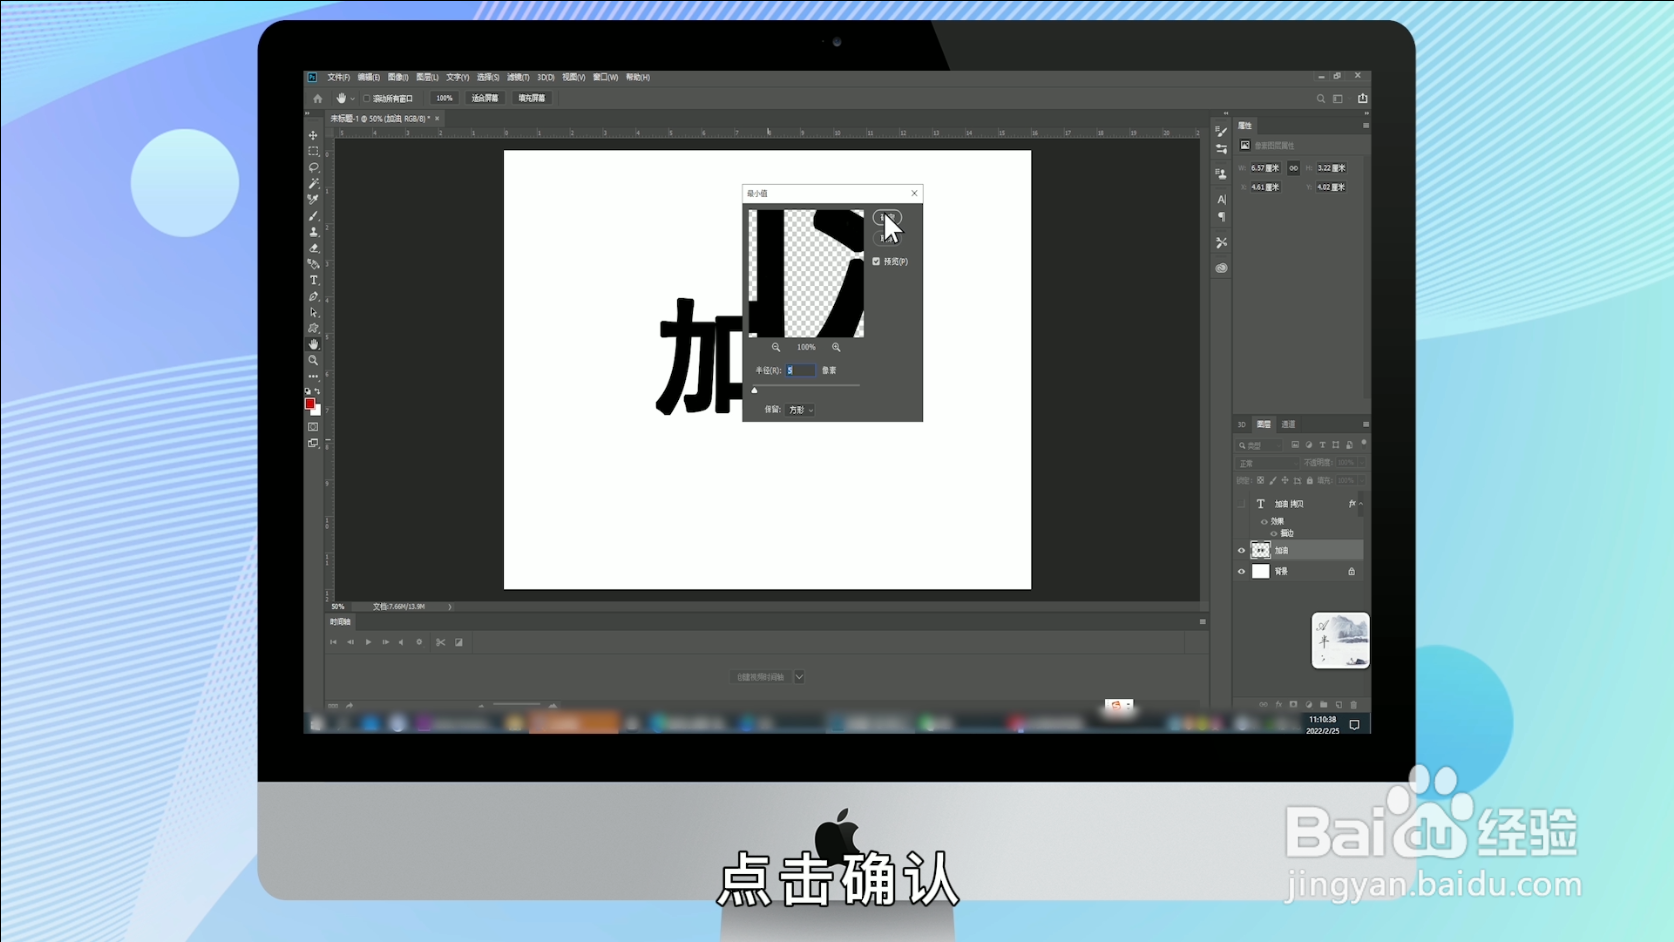
Task: Click the Add layer style fx icon
Action: pos(1279,704)
